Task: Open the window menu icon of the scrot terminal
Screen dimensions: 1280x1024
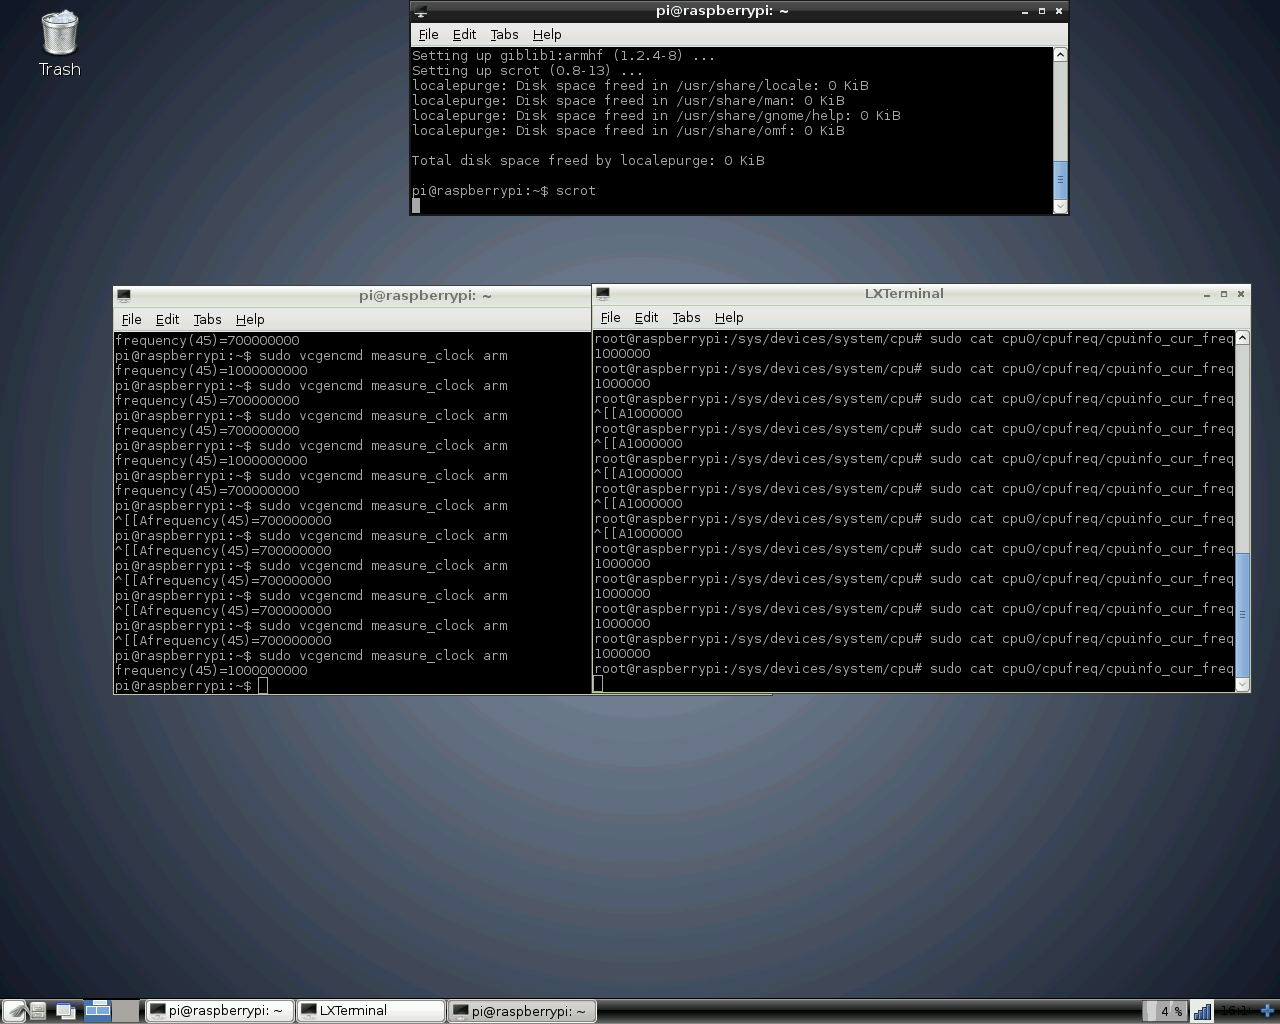Action: (x=421, y=10)
